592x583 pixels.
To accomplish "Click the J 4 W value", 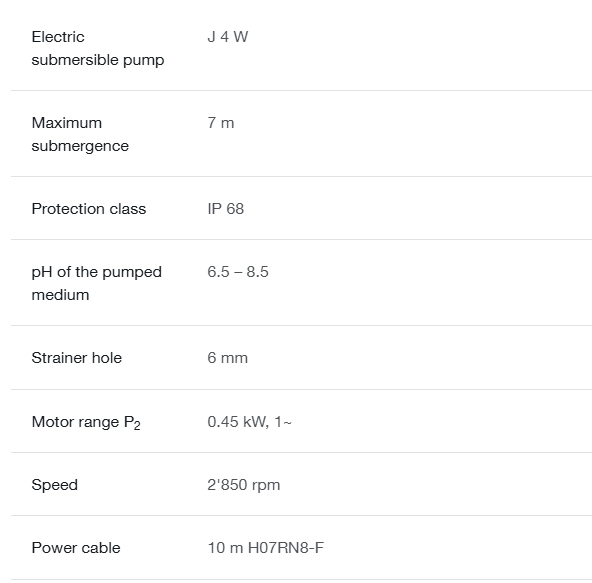I will point(228,37).
